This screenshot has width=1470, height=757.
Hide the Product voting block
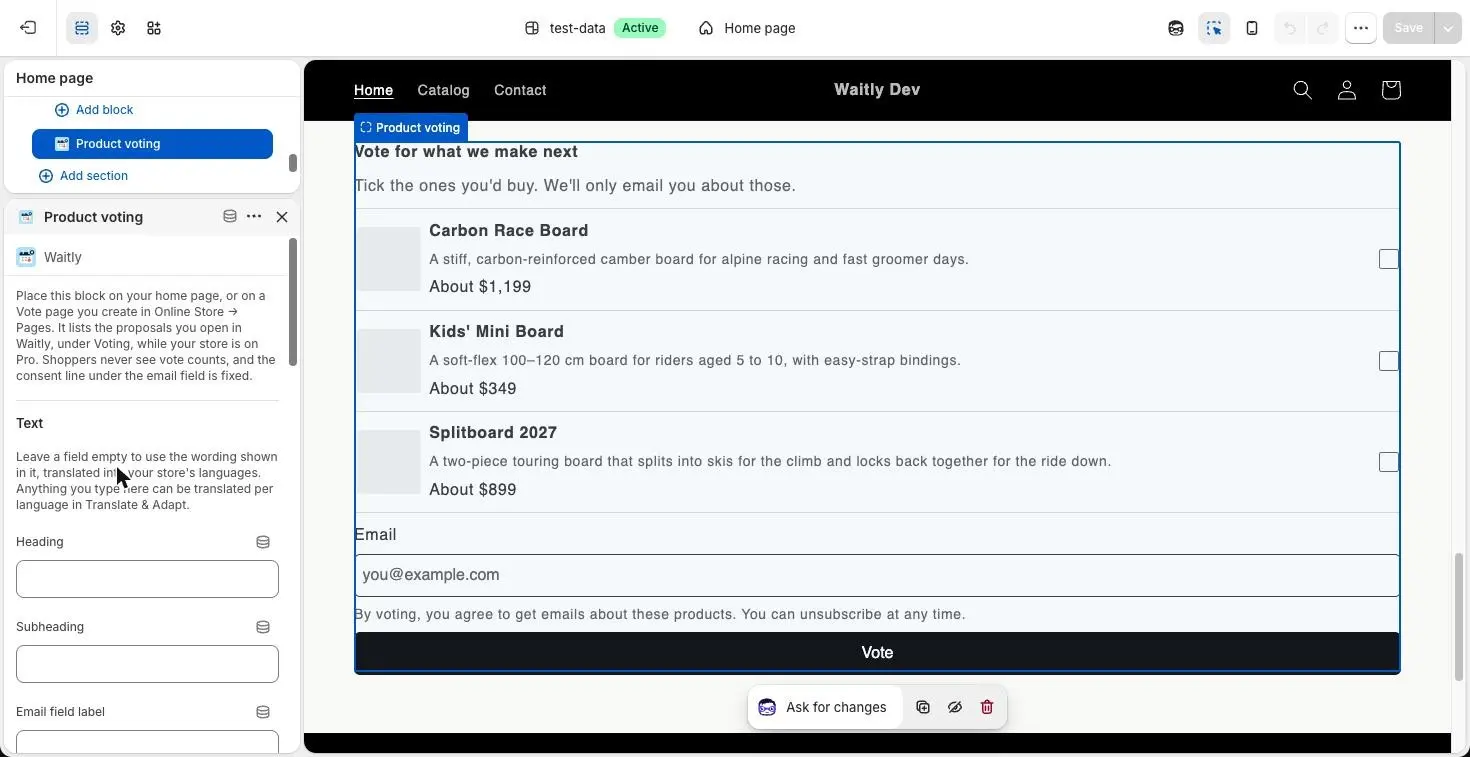tap(955, 707)
